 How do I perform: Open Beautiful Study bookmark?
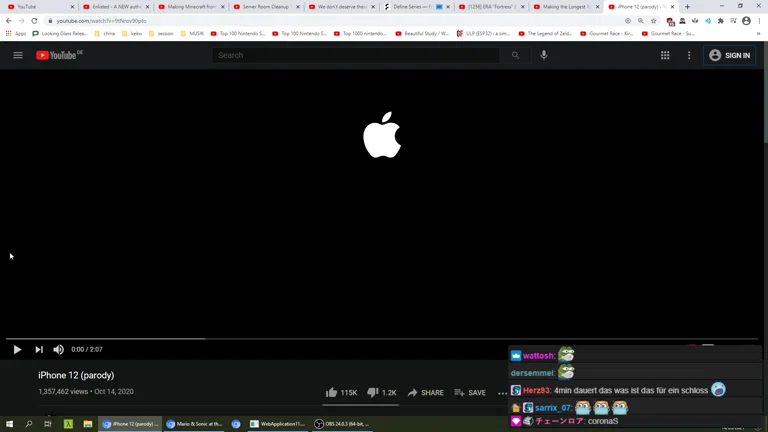click(422, 34)
